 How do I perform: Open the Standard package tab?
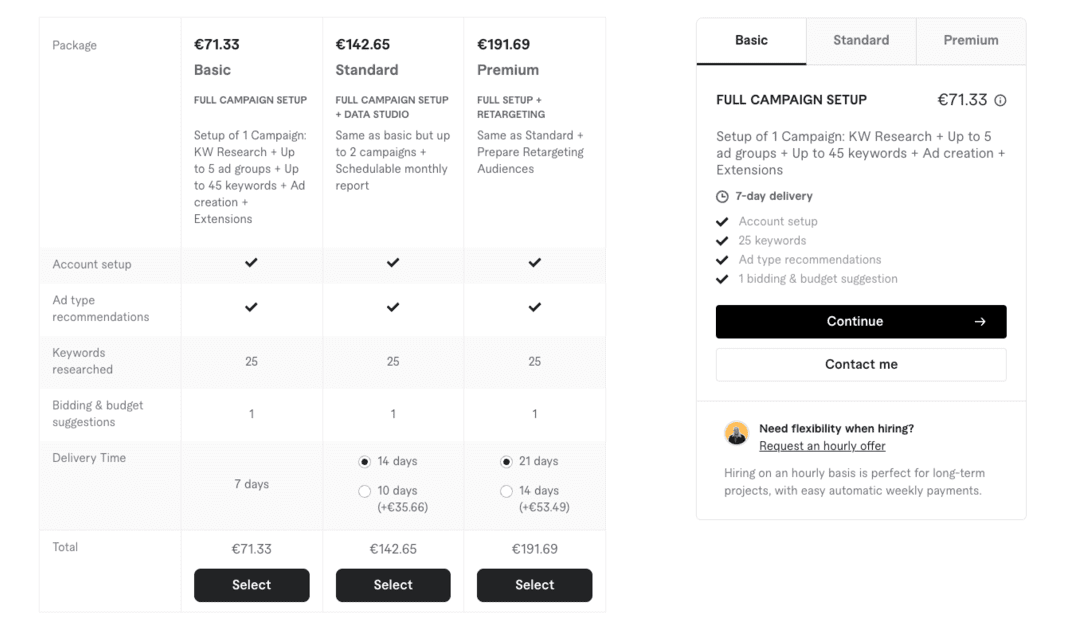click(x=861, y=41)
